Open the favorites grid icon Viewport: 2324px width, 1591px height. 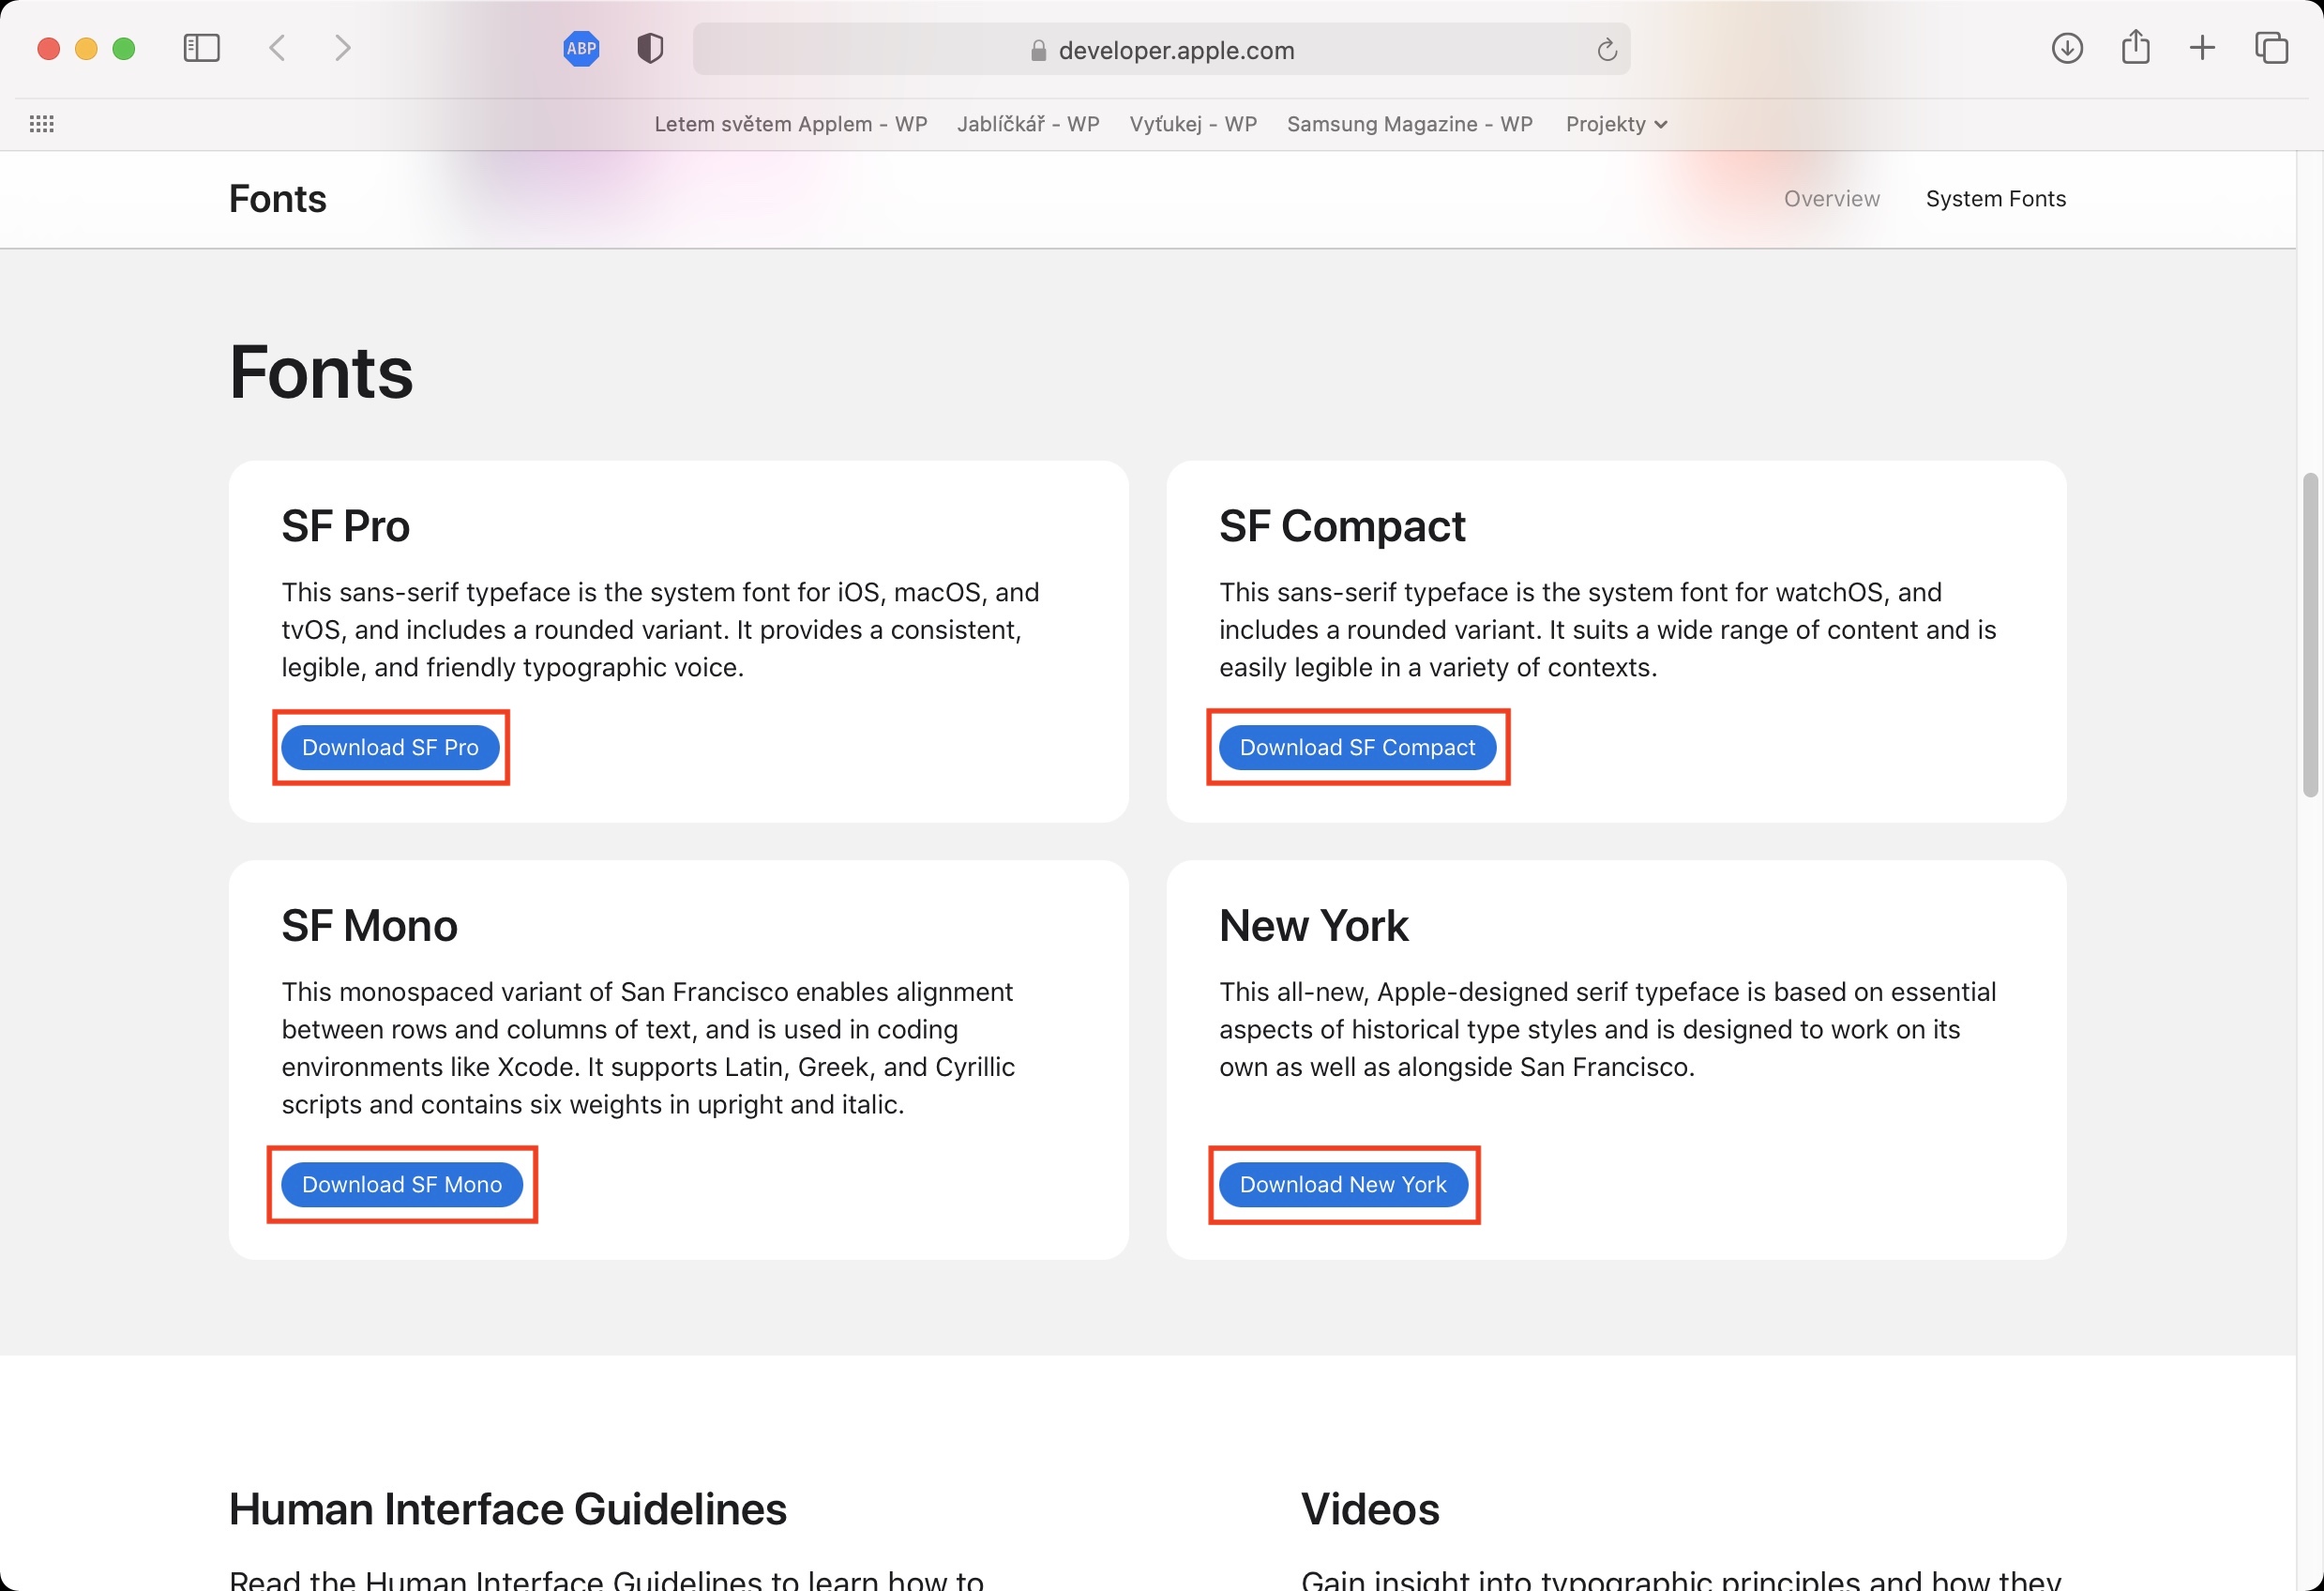[x=42, y=124]
